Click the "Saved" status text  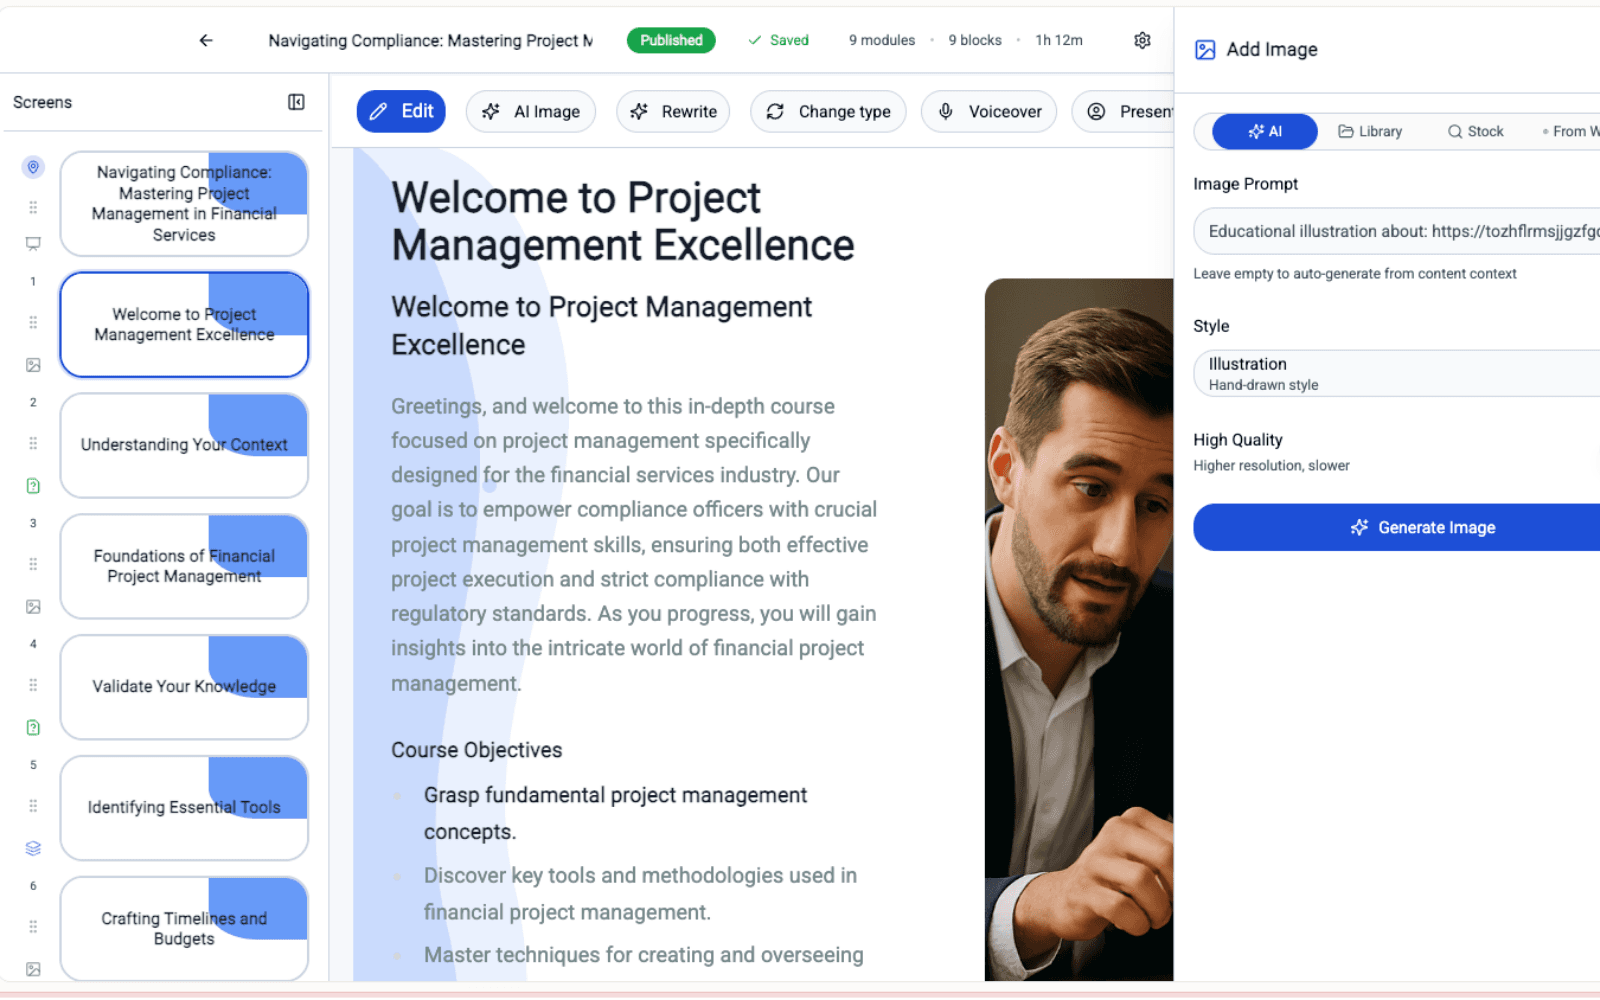click(789, 40)
